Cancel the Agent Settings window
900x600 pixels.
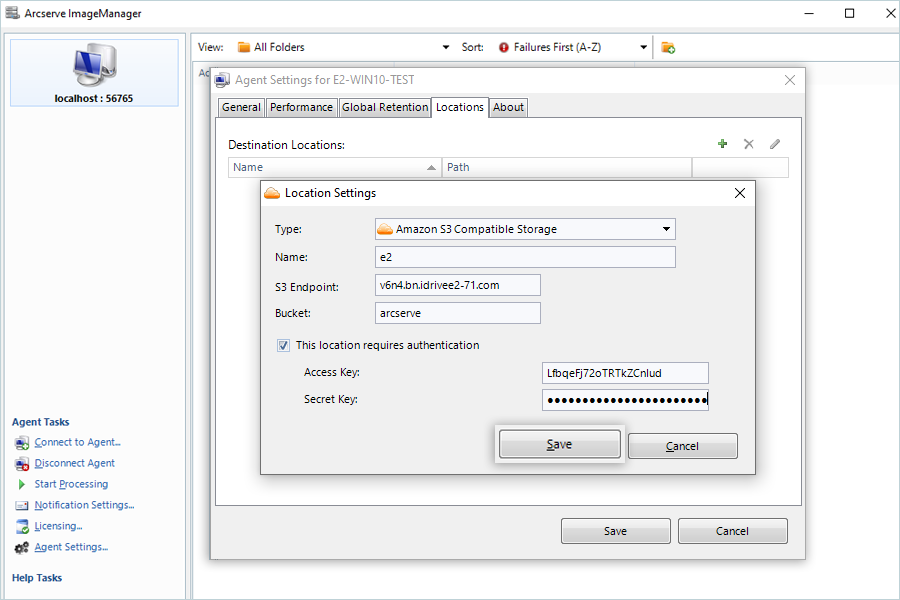[732, 531]
